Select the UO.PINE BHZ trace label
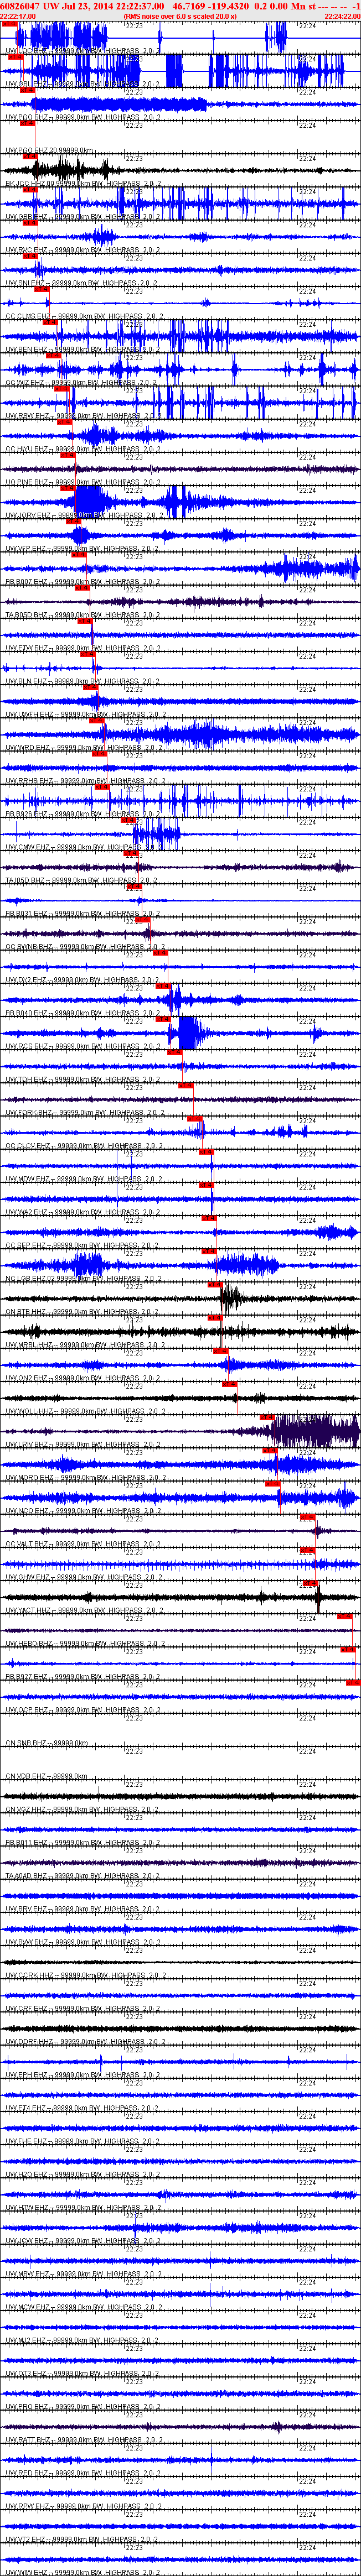 coord(84,482)
